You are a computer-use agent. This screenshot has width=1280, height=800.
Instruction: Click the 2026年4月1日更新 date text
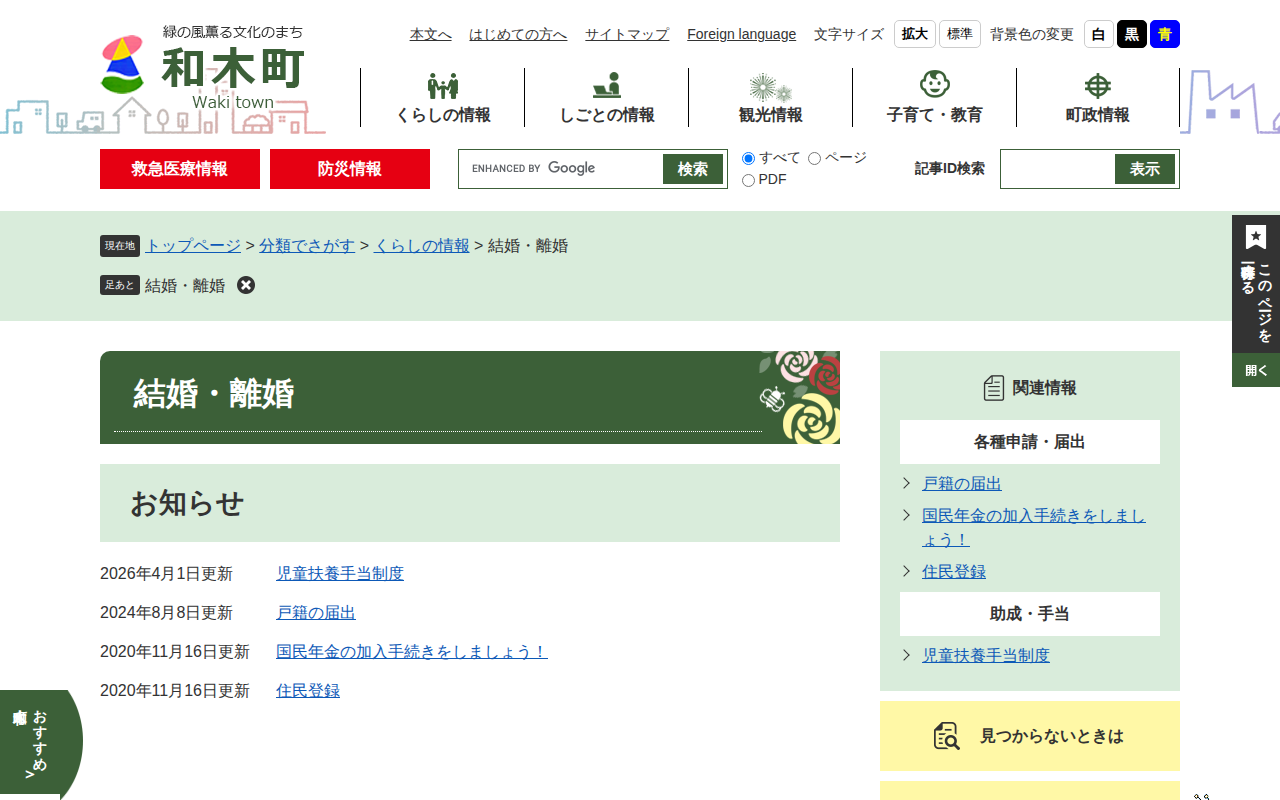[166, 574]
